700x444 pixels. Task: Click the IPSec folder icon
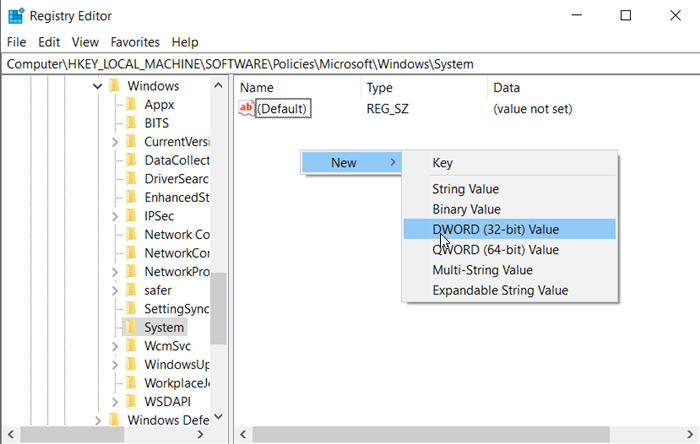click(132, 216)
